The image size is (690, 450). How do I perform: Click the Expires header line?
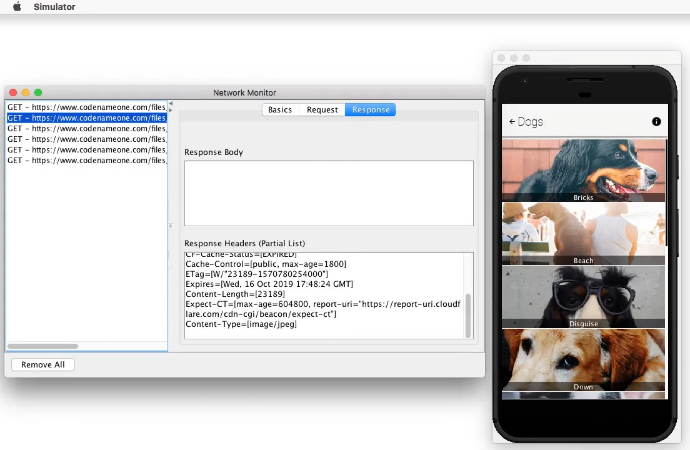(269, 284)
